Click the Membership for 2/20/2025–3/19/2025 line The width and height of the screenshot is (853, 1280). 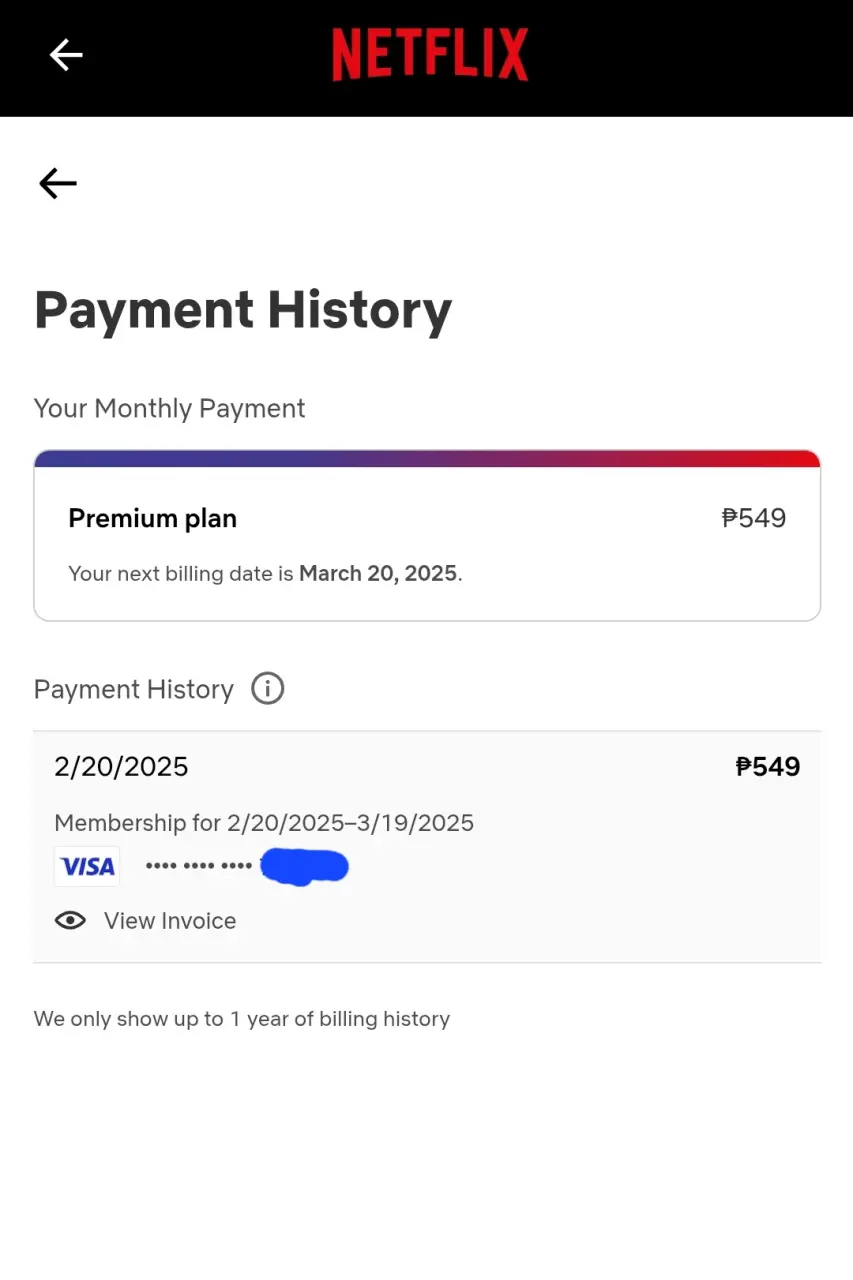(264, 823)
